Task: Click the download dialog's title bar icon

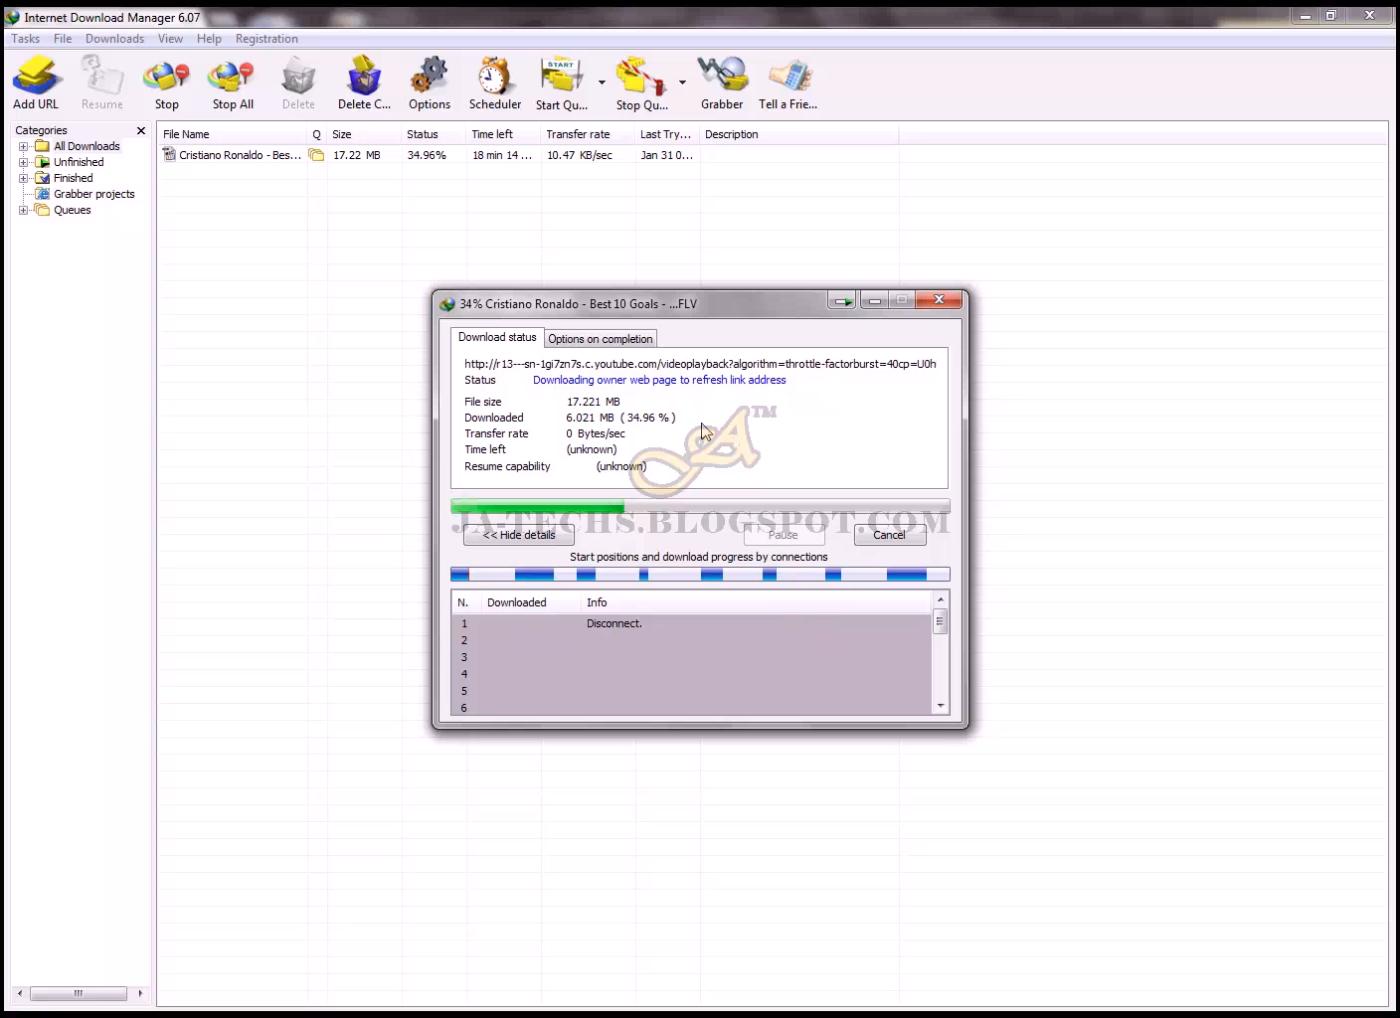Action: point(447,304)
